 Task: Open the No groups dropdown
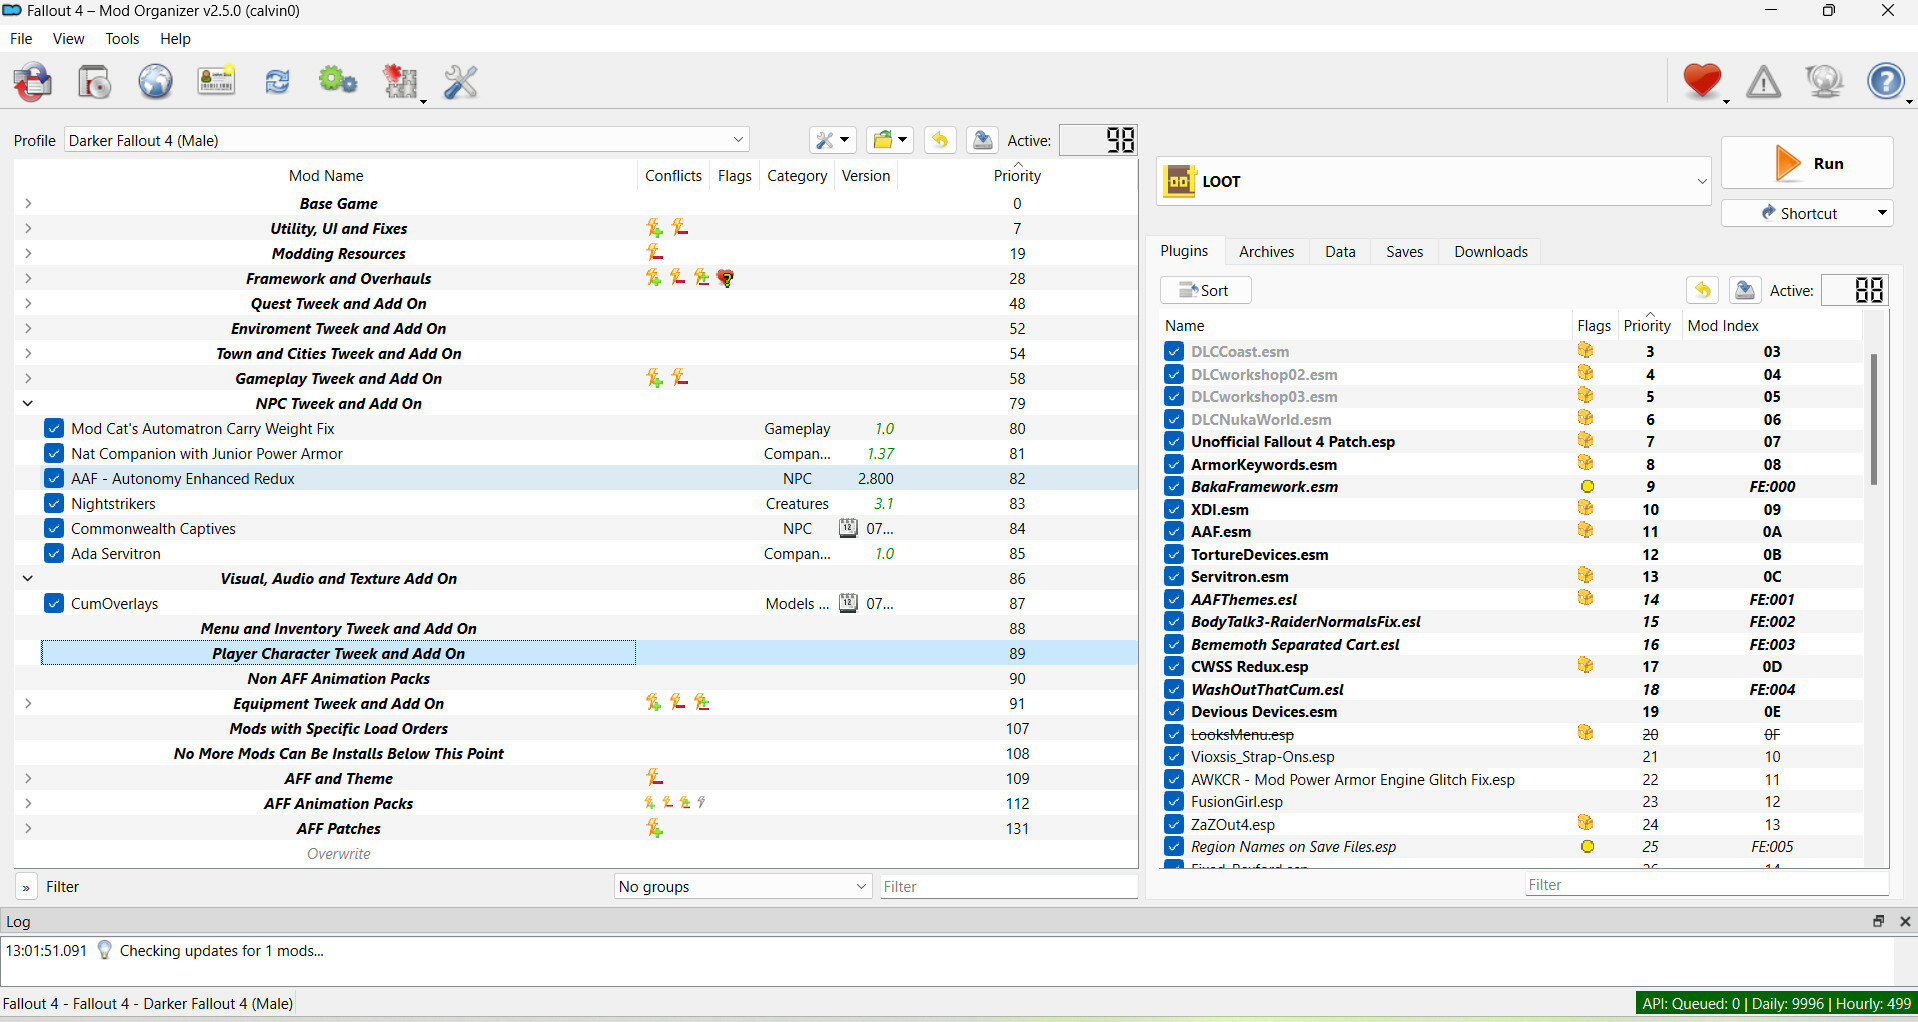pos(742,886)
